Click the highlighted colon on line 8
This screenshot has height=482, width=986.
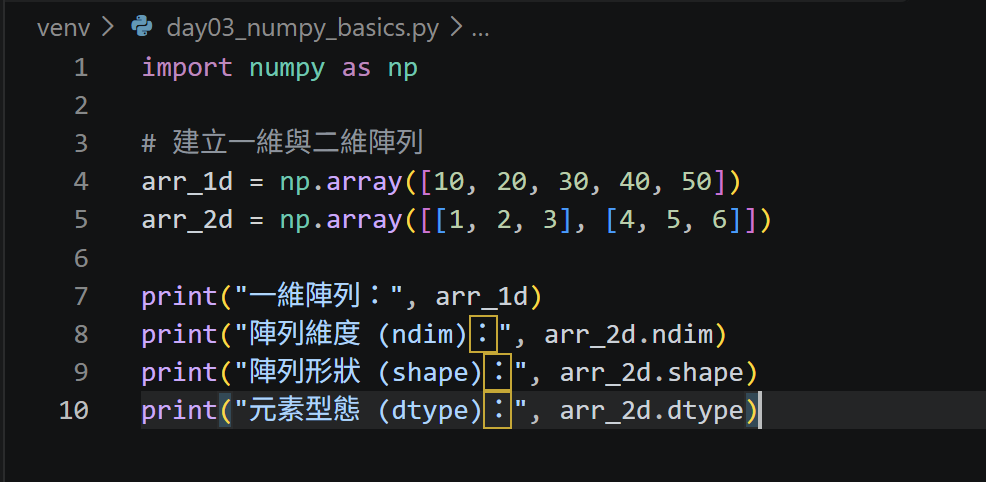point(483,334)
